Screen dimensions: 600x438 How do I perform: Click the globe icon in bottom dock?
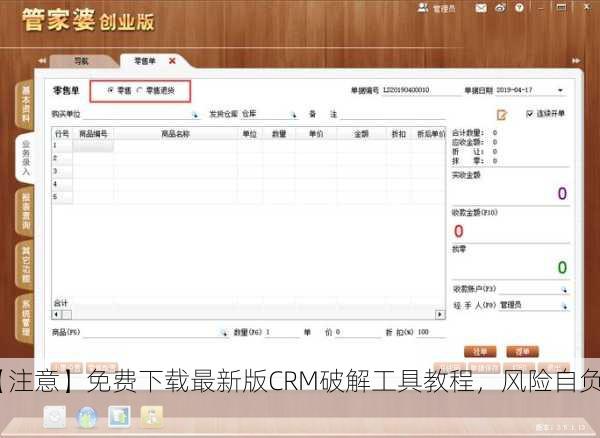87,417
